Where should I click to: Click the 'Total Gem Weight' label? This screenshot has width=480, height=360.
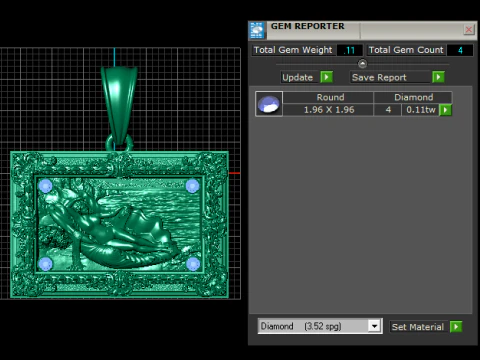(x=293, y=50)
